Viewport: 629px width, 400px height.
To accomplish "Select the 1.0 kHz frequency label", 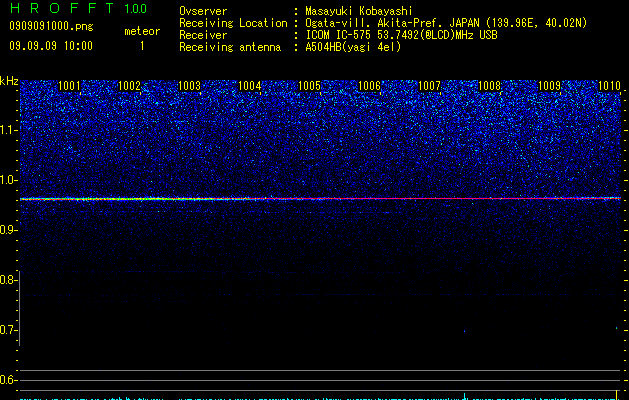I will [9, 180].
